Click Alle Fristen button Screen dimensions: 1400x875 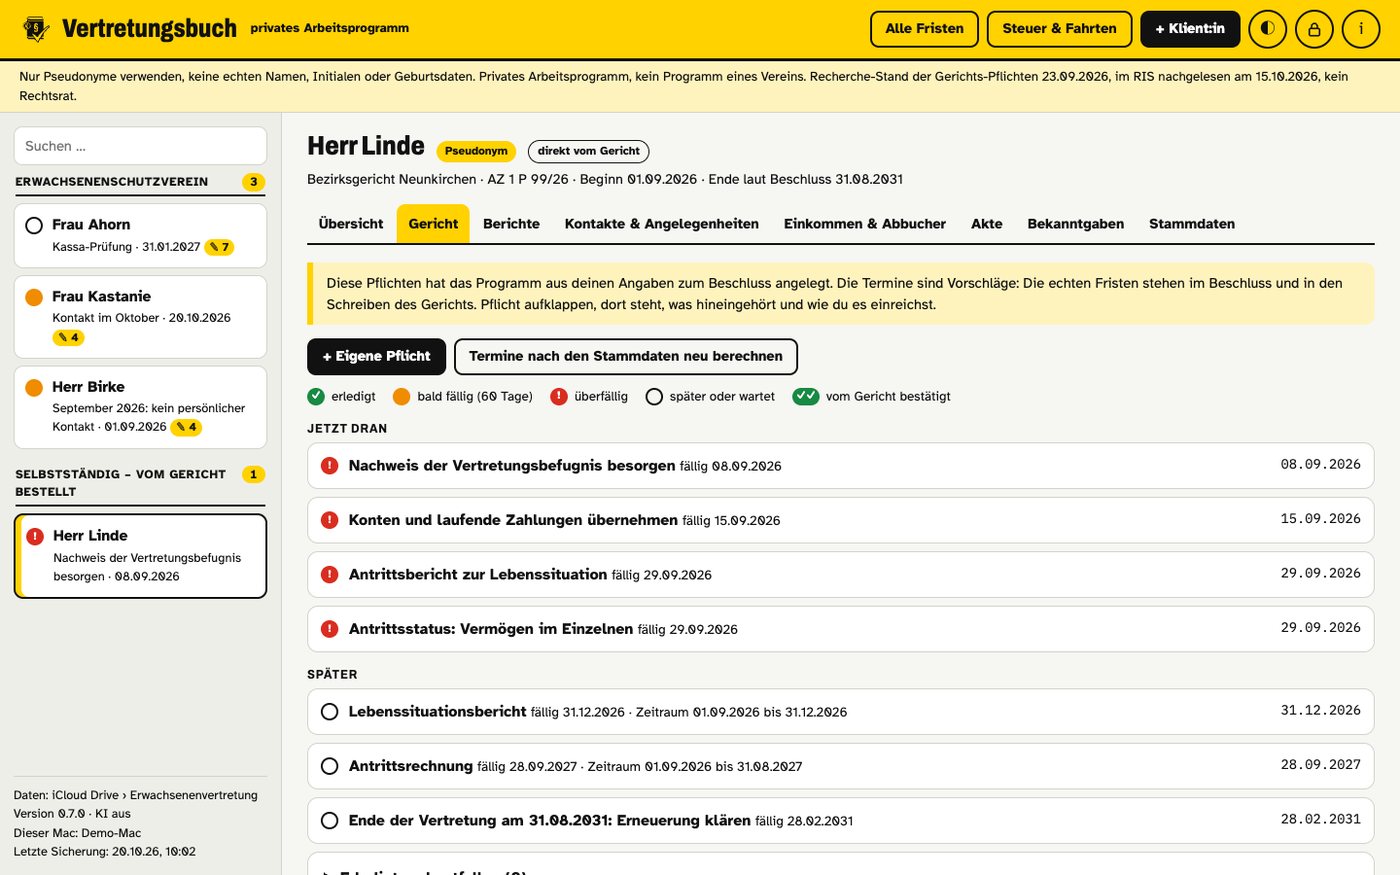point(925,29)
